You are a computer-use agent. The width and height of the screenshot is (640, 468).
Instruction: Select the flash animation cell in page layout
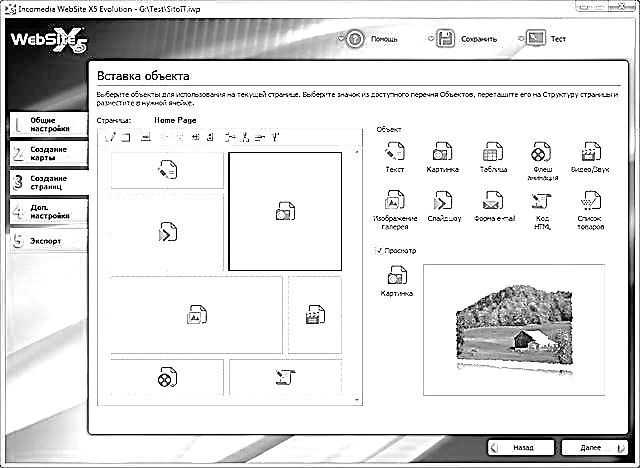(x=167, y=377)
